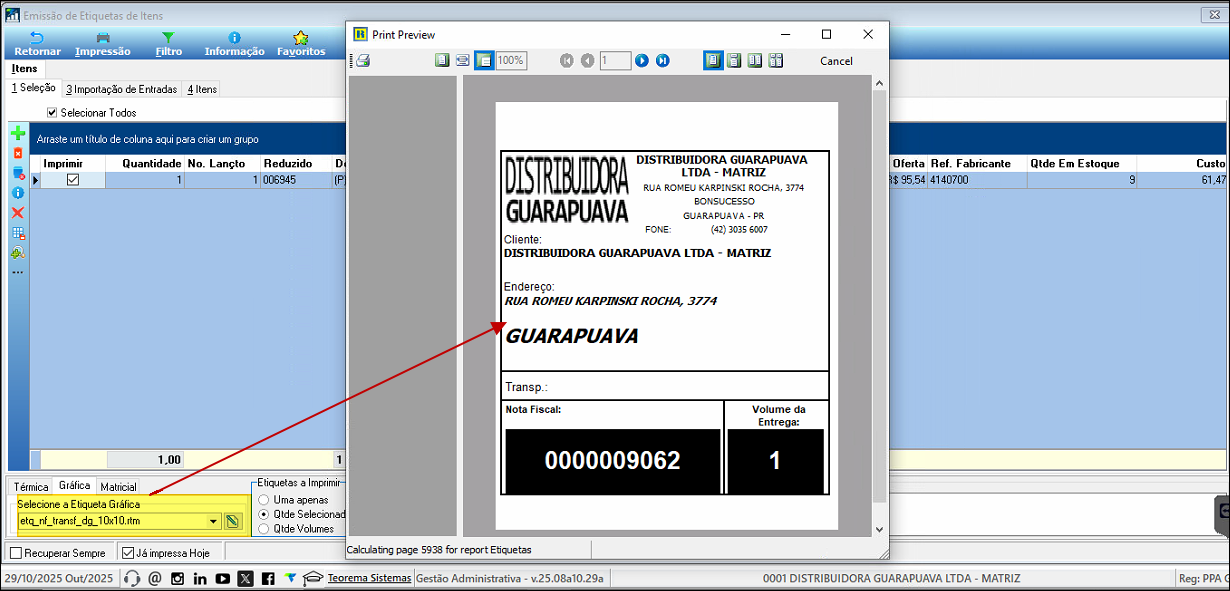Uncheck the Já impressa Hoje checkbox
Screen dimensions: 1230x591
click(127, 553)
